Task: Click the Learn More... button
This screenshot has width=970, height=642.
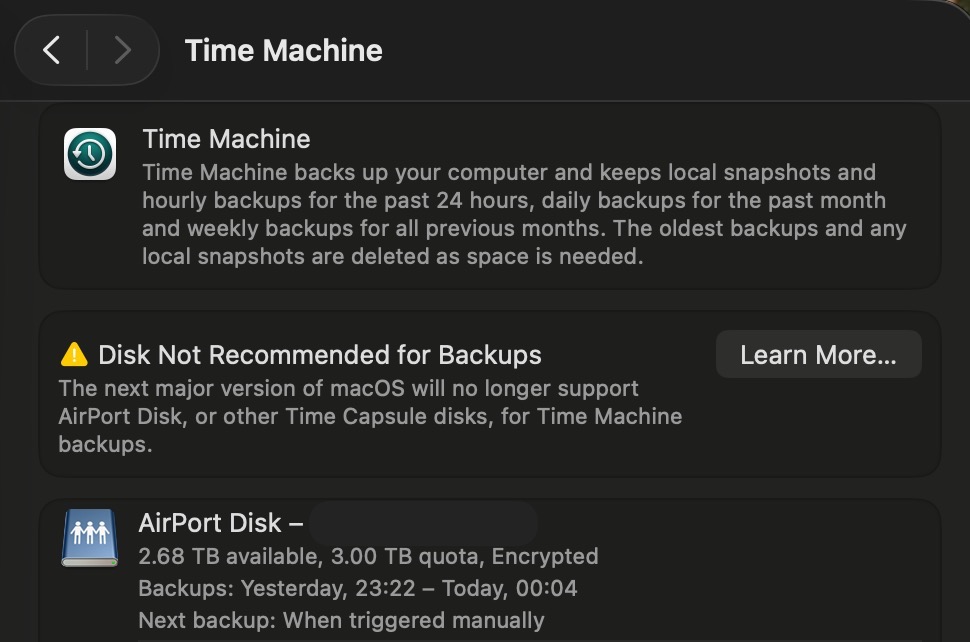Action: coord(818,354)
